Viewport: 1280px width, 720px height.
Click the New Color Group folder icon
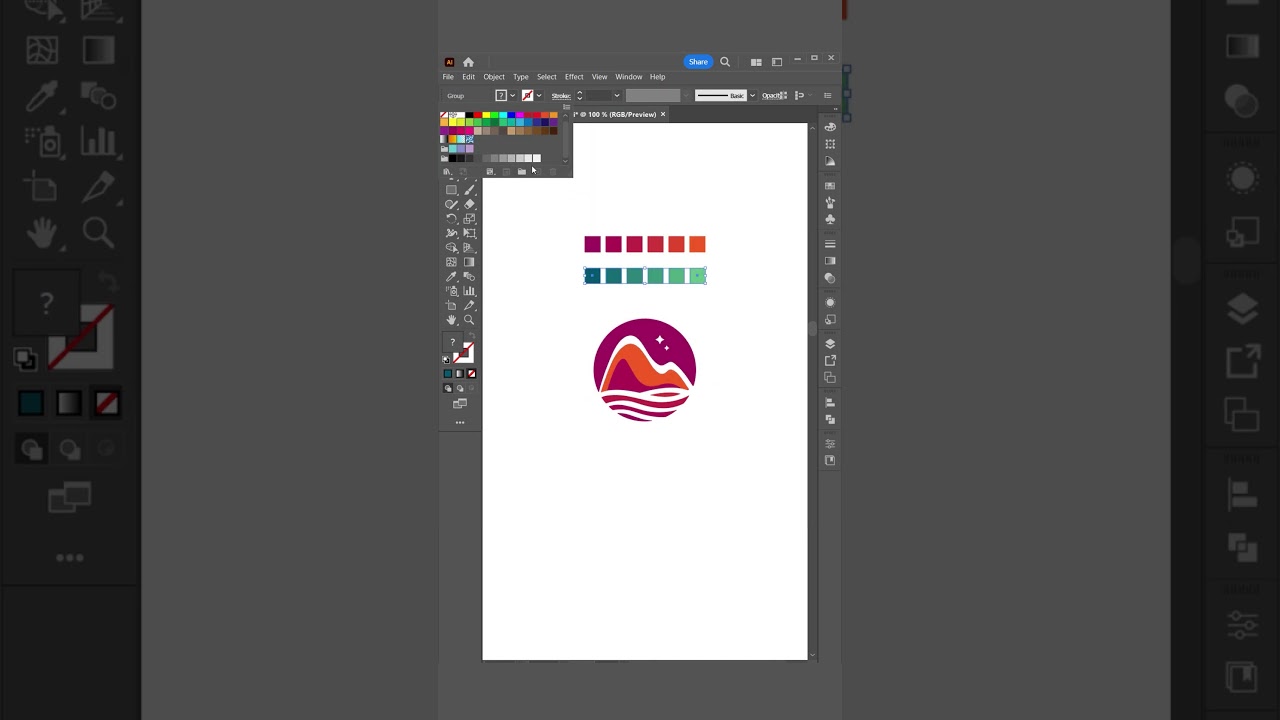[x=522, y=171]
